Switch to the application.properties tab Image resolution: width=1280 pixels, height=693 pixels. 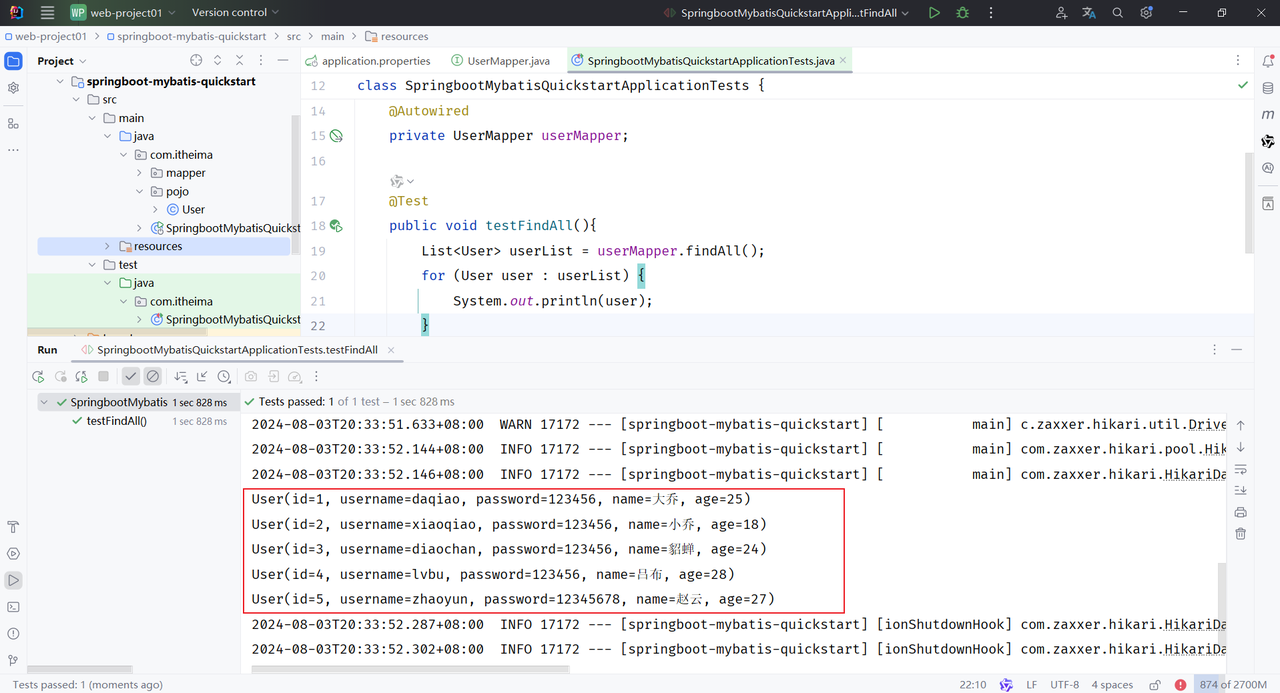pyautogui.click(x=368, y=61)
